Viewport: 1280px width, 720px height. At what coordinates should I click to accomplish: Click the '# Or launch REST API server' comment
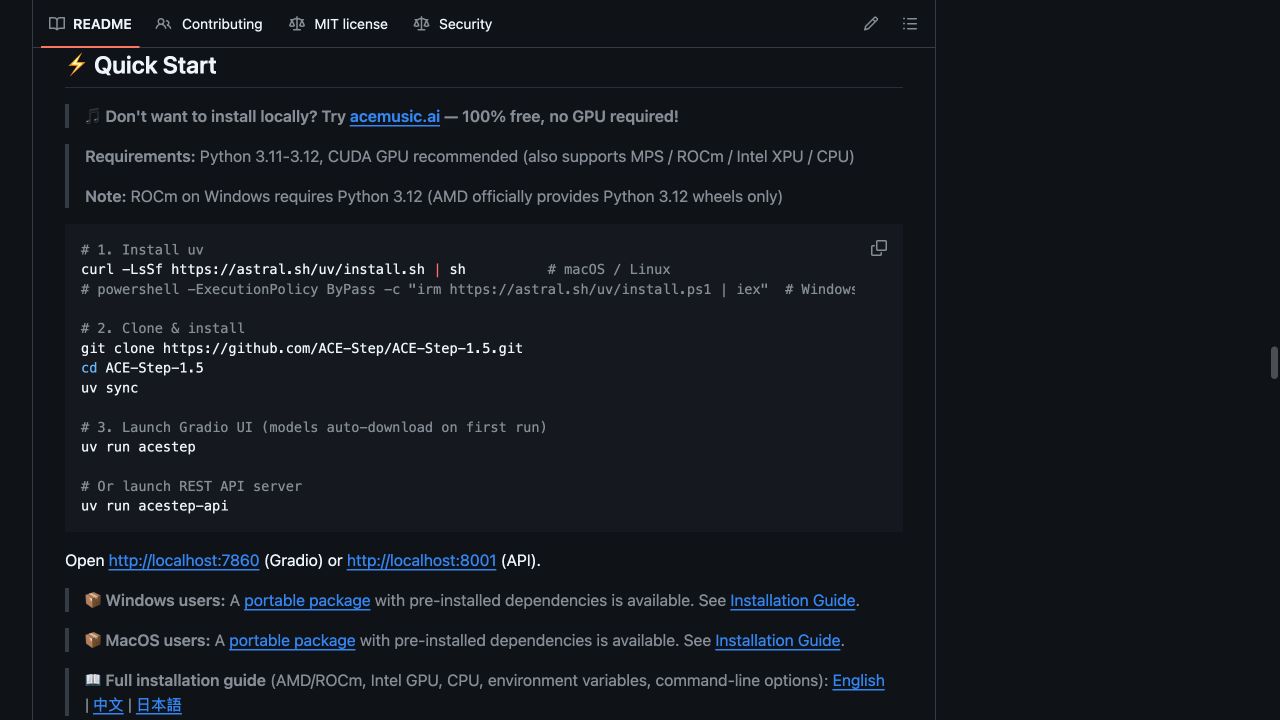tap(191, 486)
